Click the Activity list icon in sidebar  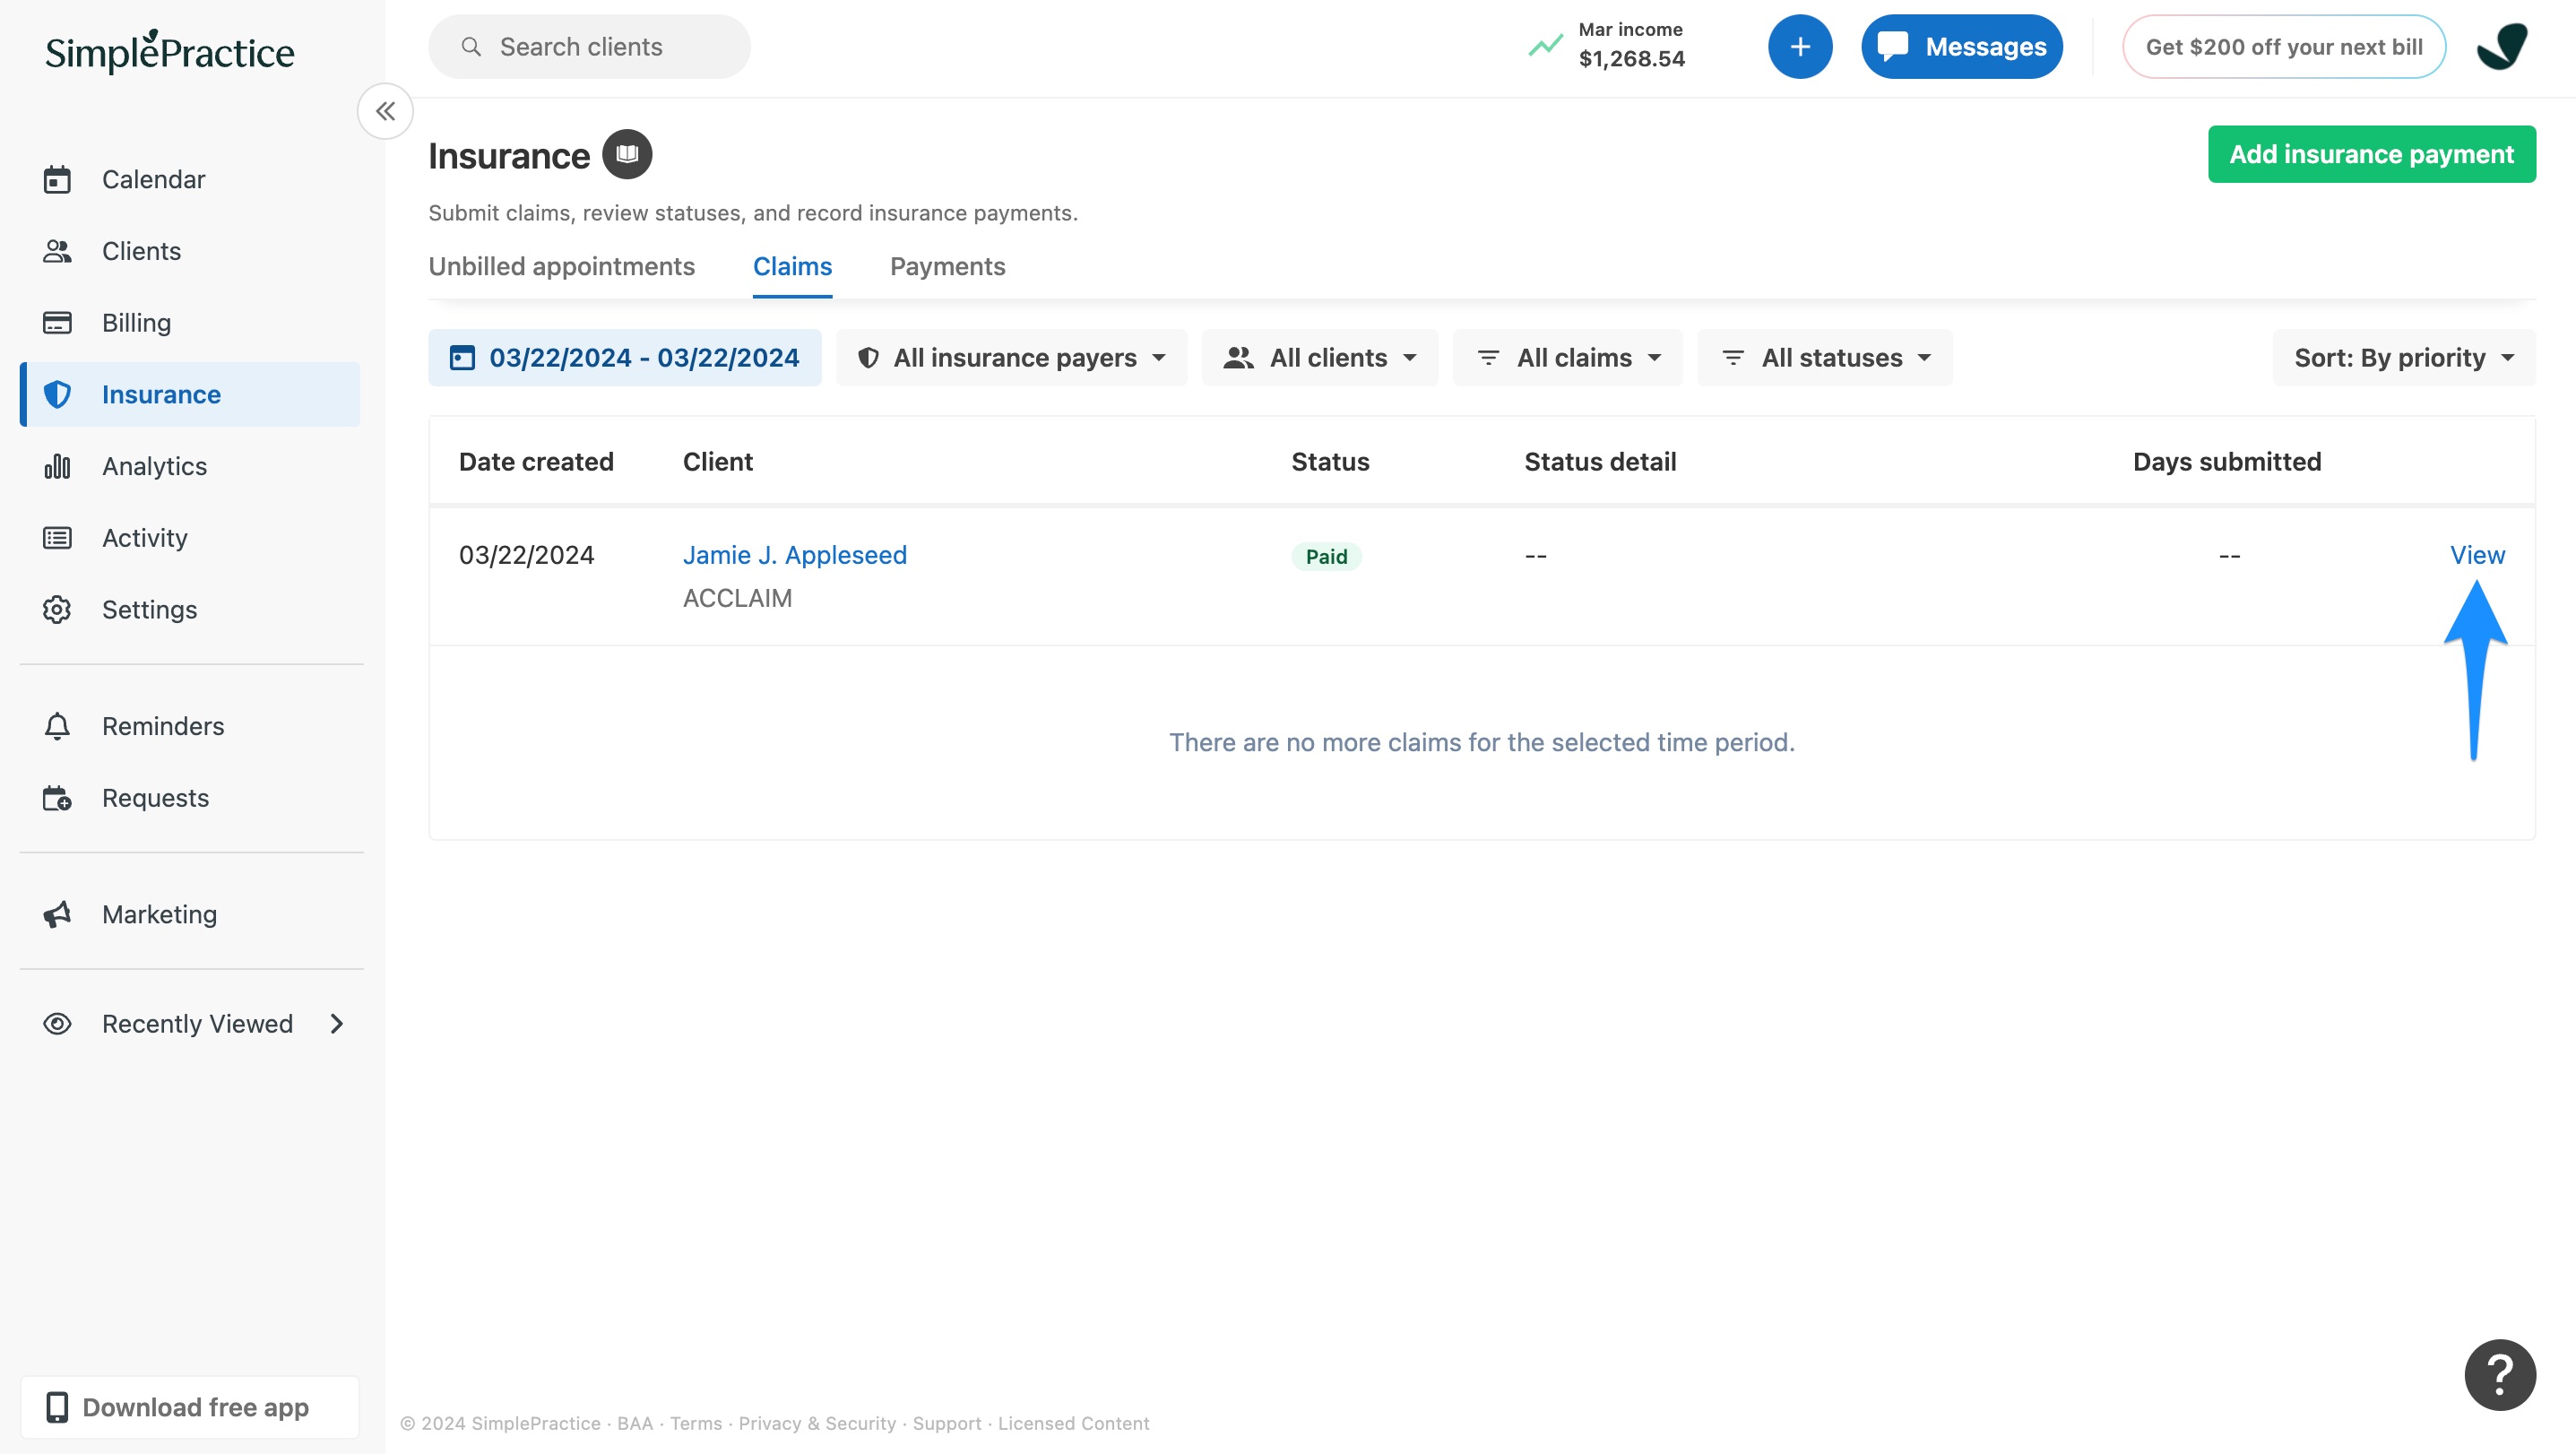57,538
